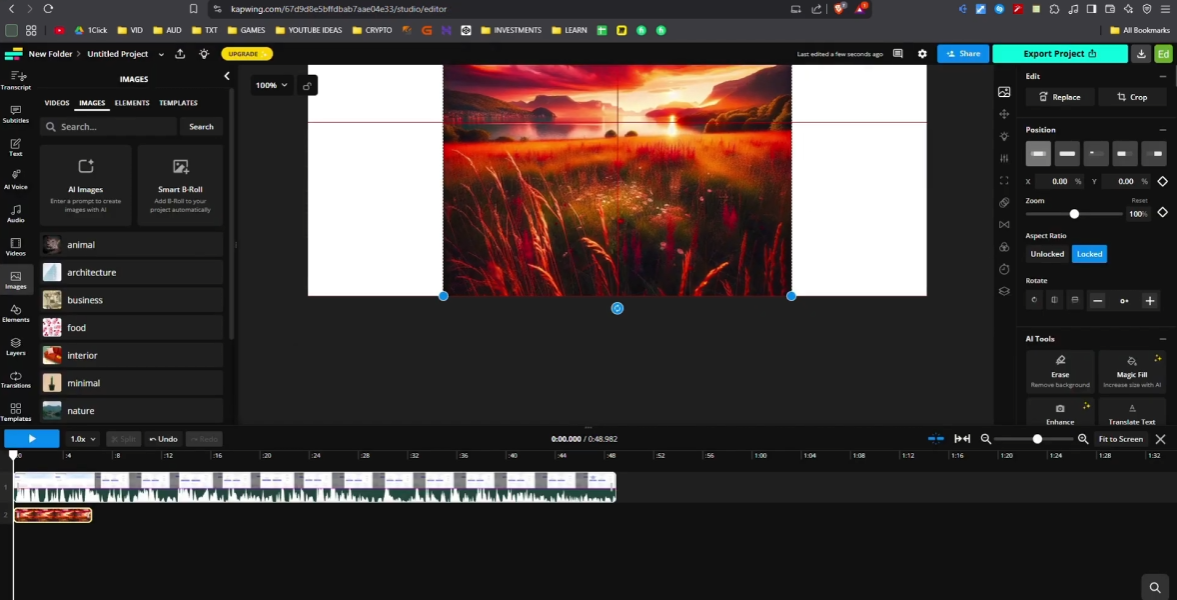
Task: Open the comments icon in top bar
Action: tap(898, 54)
